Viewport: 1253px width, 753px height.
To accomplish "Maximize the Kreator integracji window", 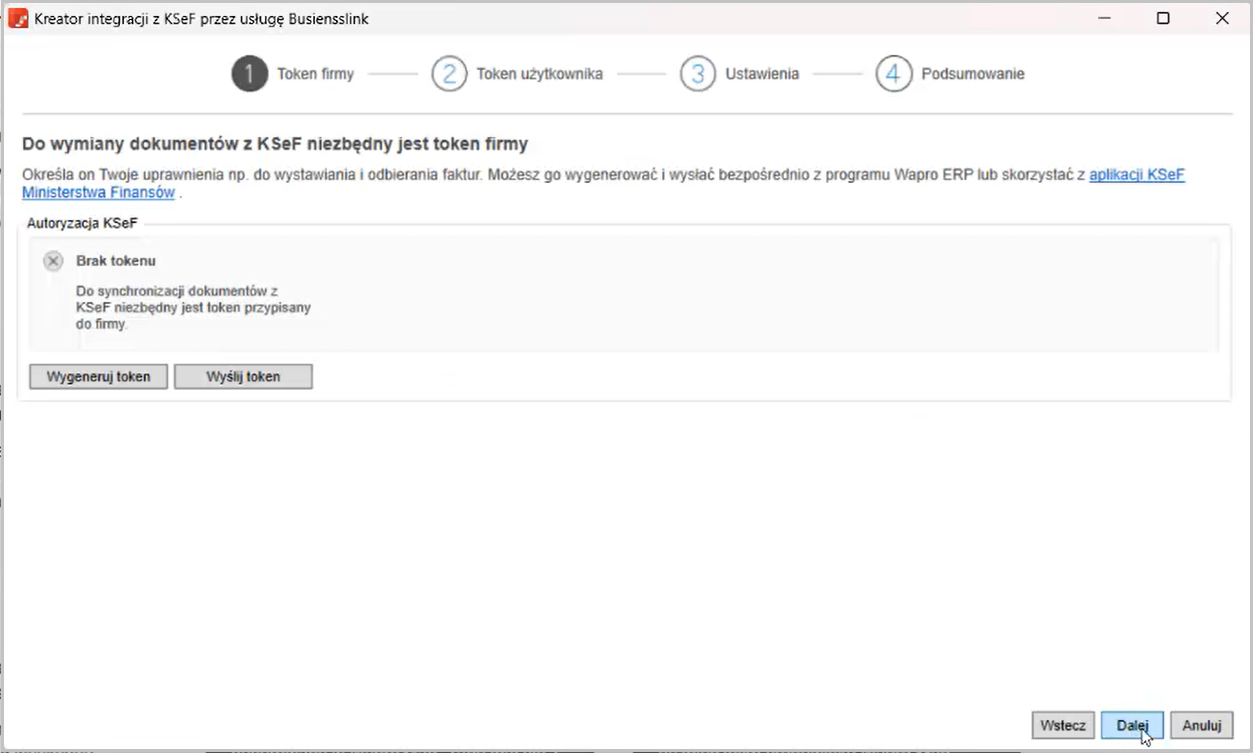I will click(1163, 19).
